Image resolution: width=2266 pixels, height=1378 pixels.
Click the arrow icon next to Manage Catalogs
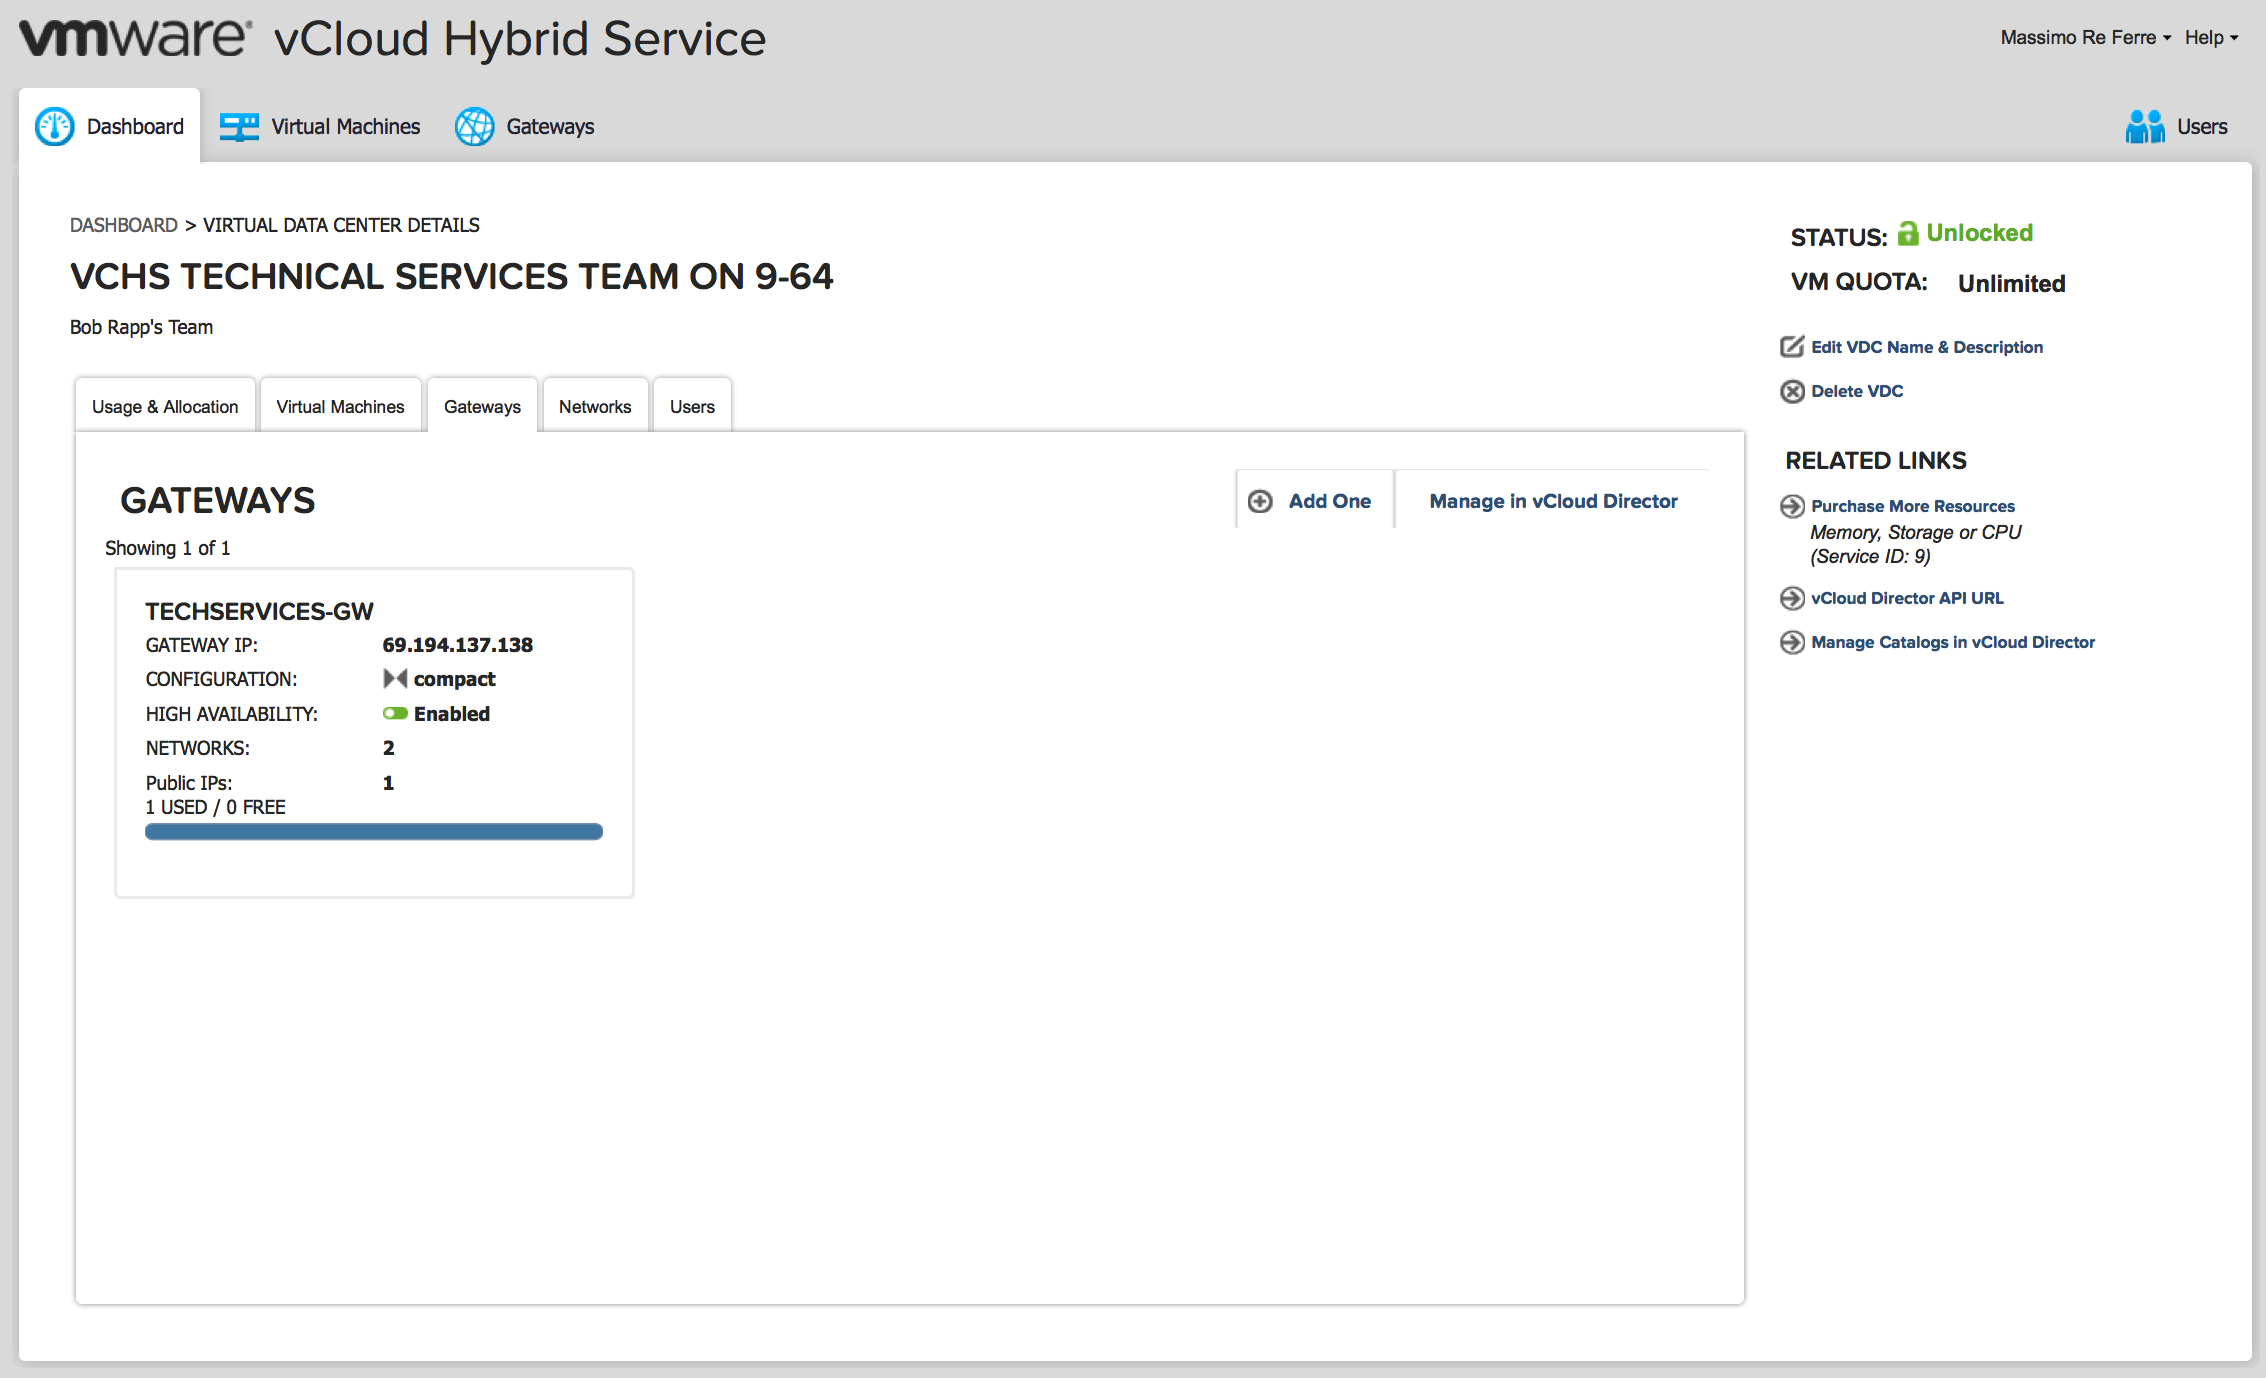pos(1792,642)
